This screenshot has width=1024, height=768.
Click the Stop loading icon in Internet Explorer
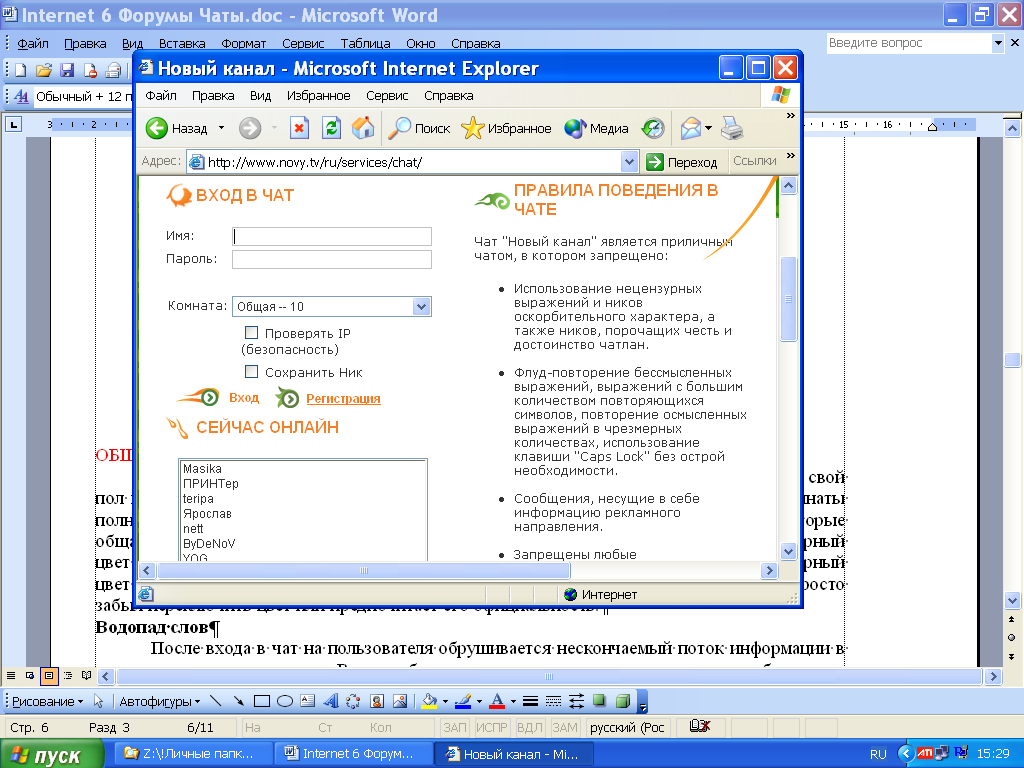click(x=299, y=128)
